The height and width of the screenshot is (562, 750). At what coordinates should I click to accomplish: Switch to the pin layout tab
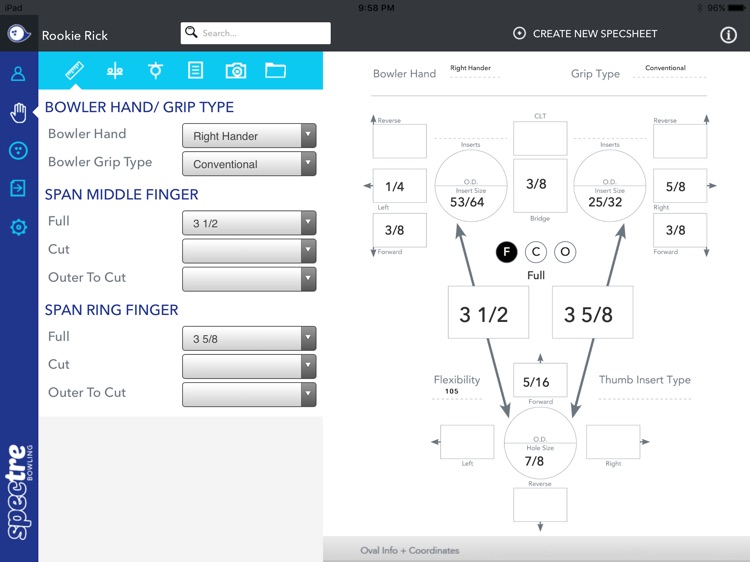[x=155, y=71]
